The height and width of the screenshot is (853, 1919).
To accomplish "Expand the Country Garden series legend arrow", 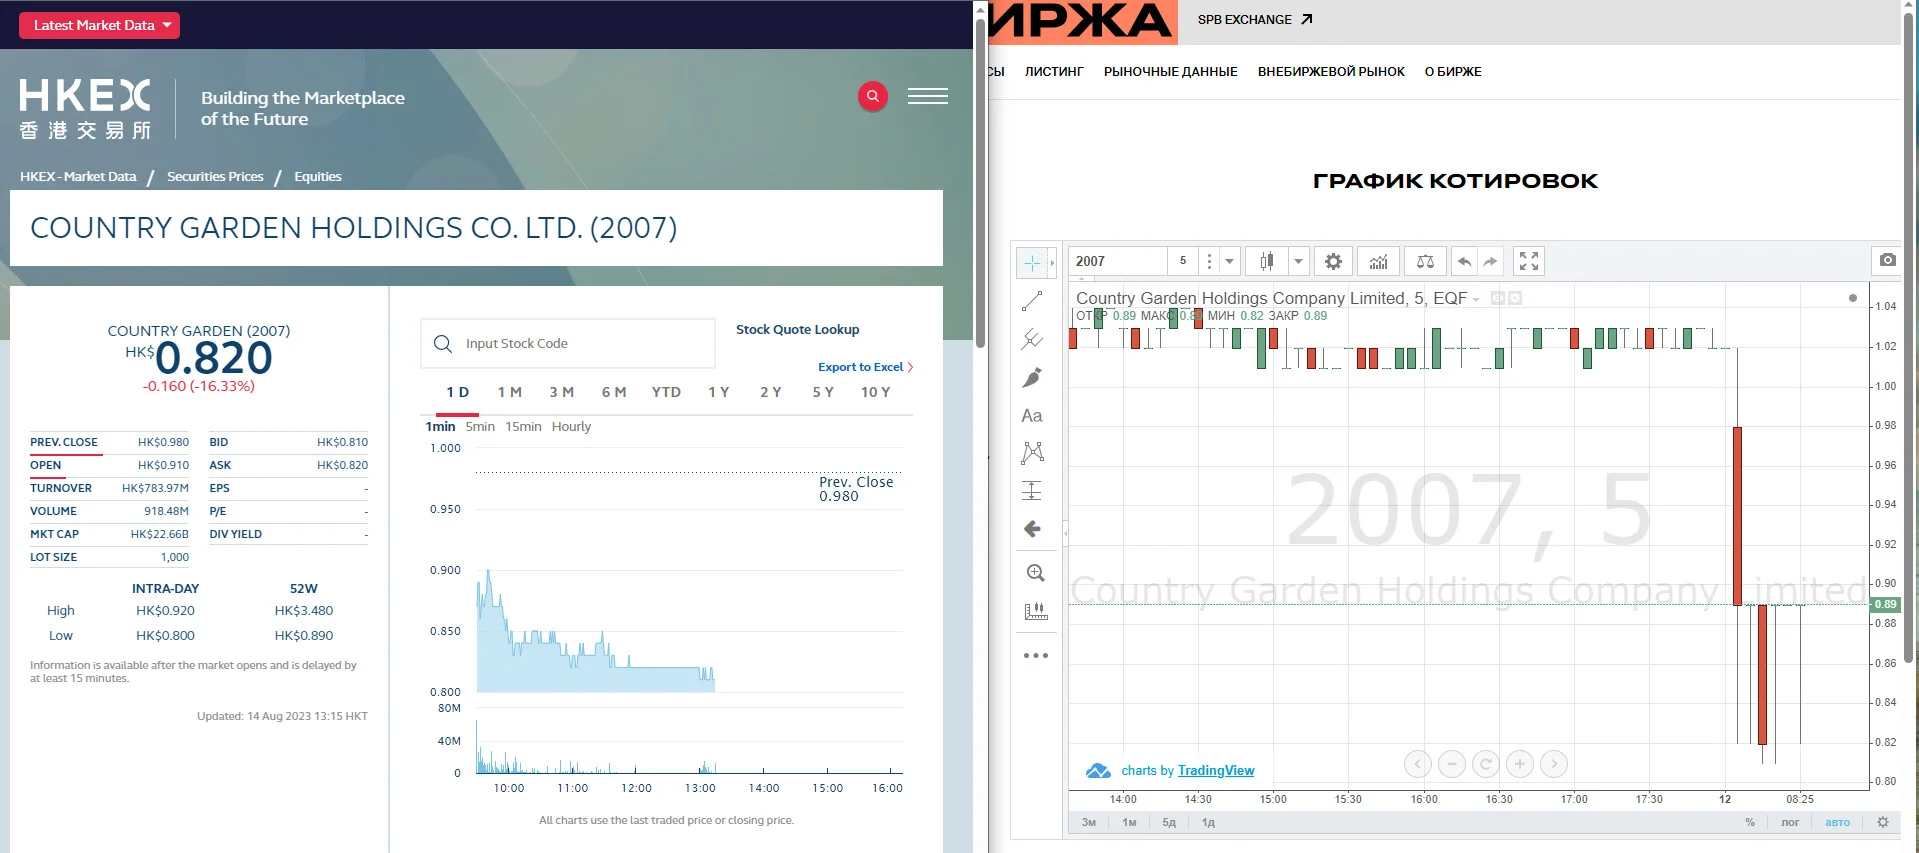I will (x=1476, y=299).
